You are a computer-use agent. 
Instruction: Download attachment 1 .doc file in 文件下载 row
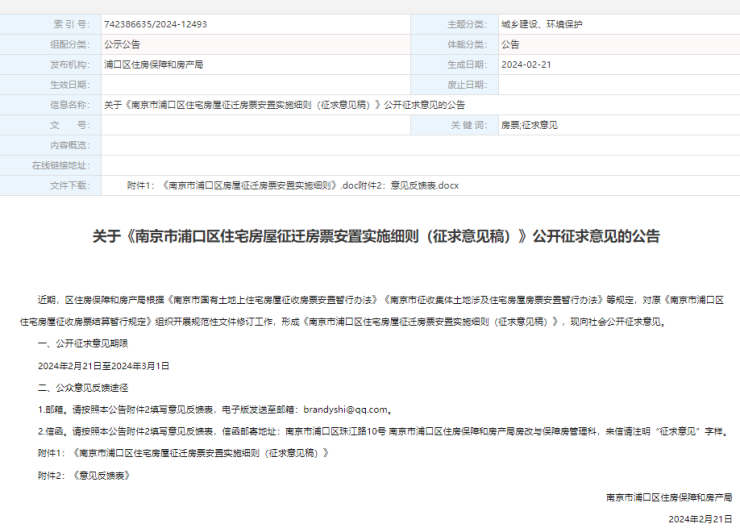click(256, 186)
